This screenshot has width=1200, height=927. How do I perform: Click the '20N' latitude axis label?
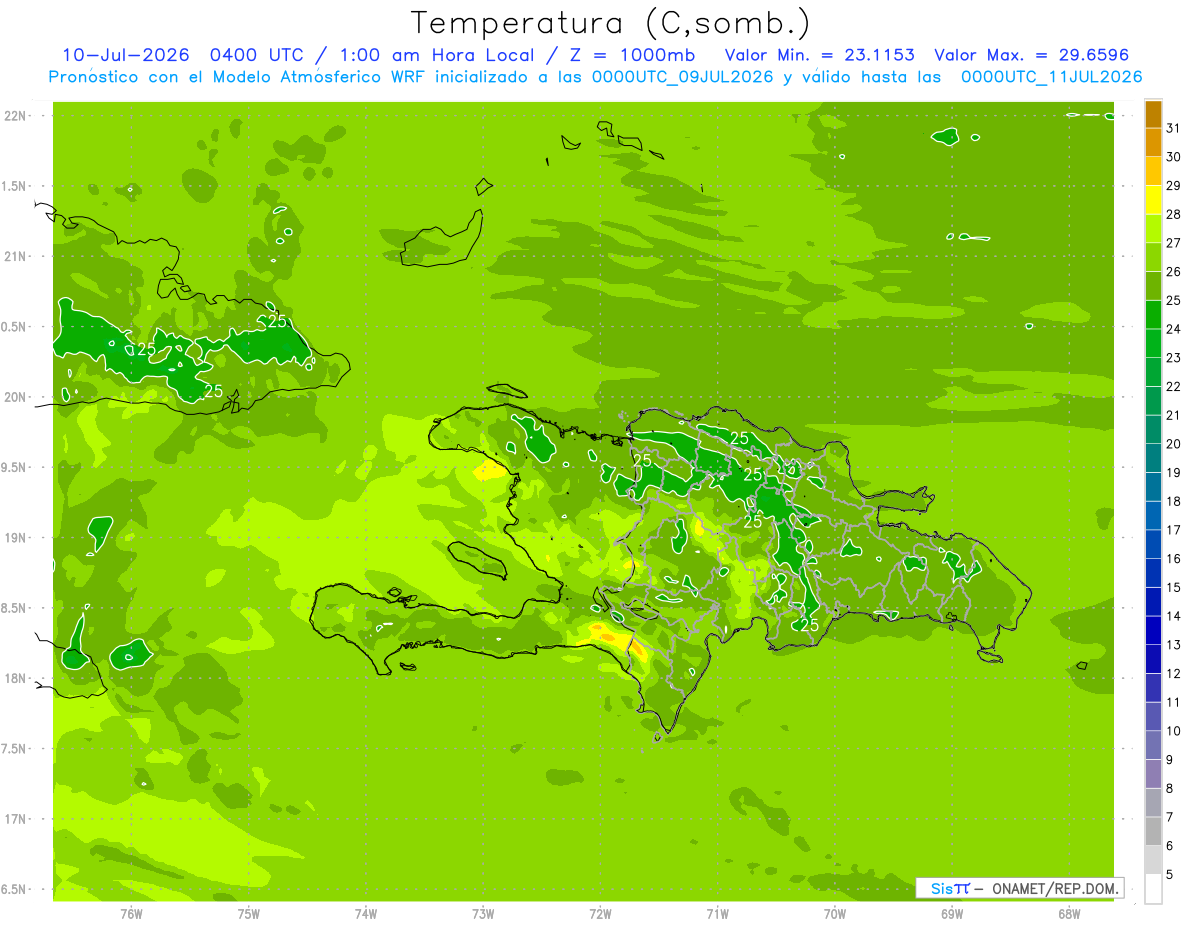(x=15, y=397)
